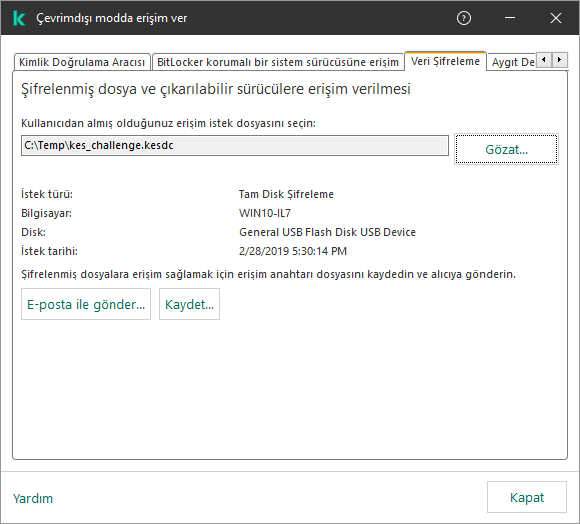
Task: Click the request date 2/28/2019 value
Action: pyautogui.click(x=293, y=251)
